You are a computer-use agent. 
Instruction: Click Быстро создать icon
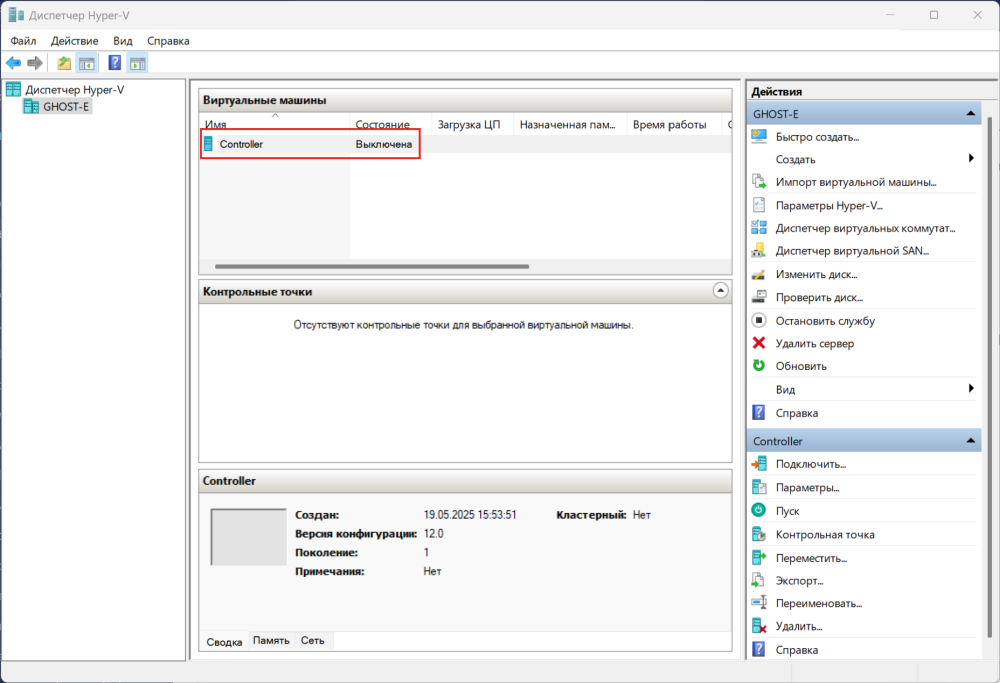click(759, 136)
